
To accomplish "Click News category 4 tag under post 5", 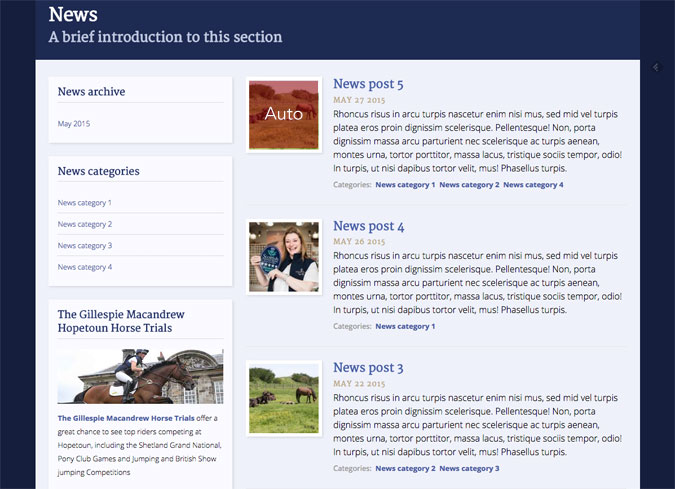I will tap(533, 185).
